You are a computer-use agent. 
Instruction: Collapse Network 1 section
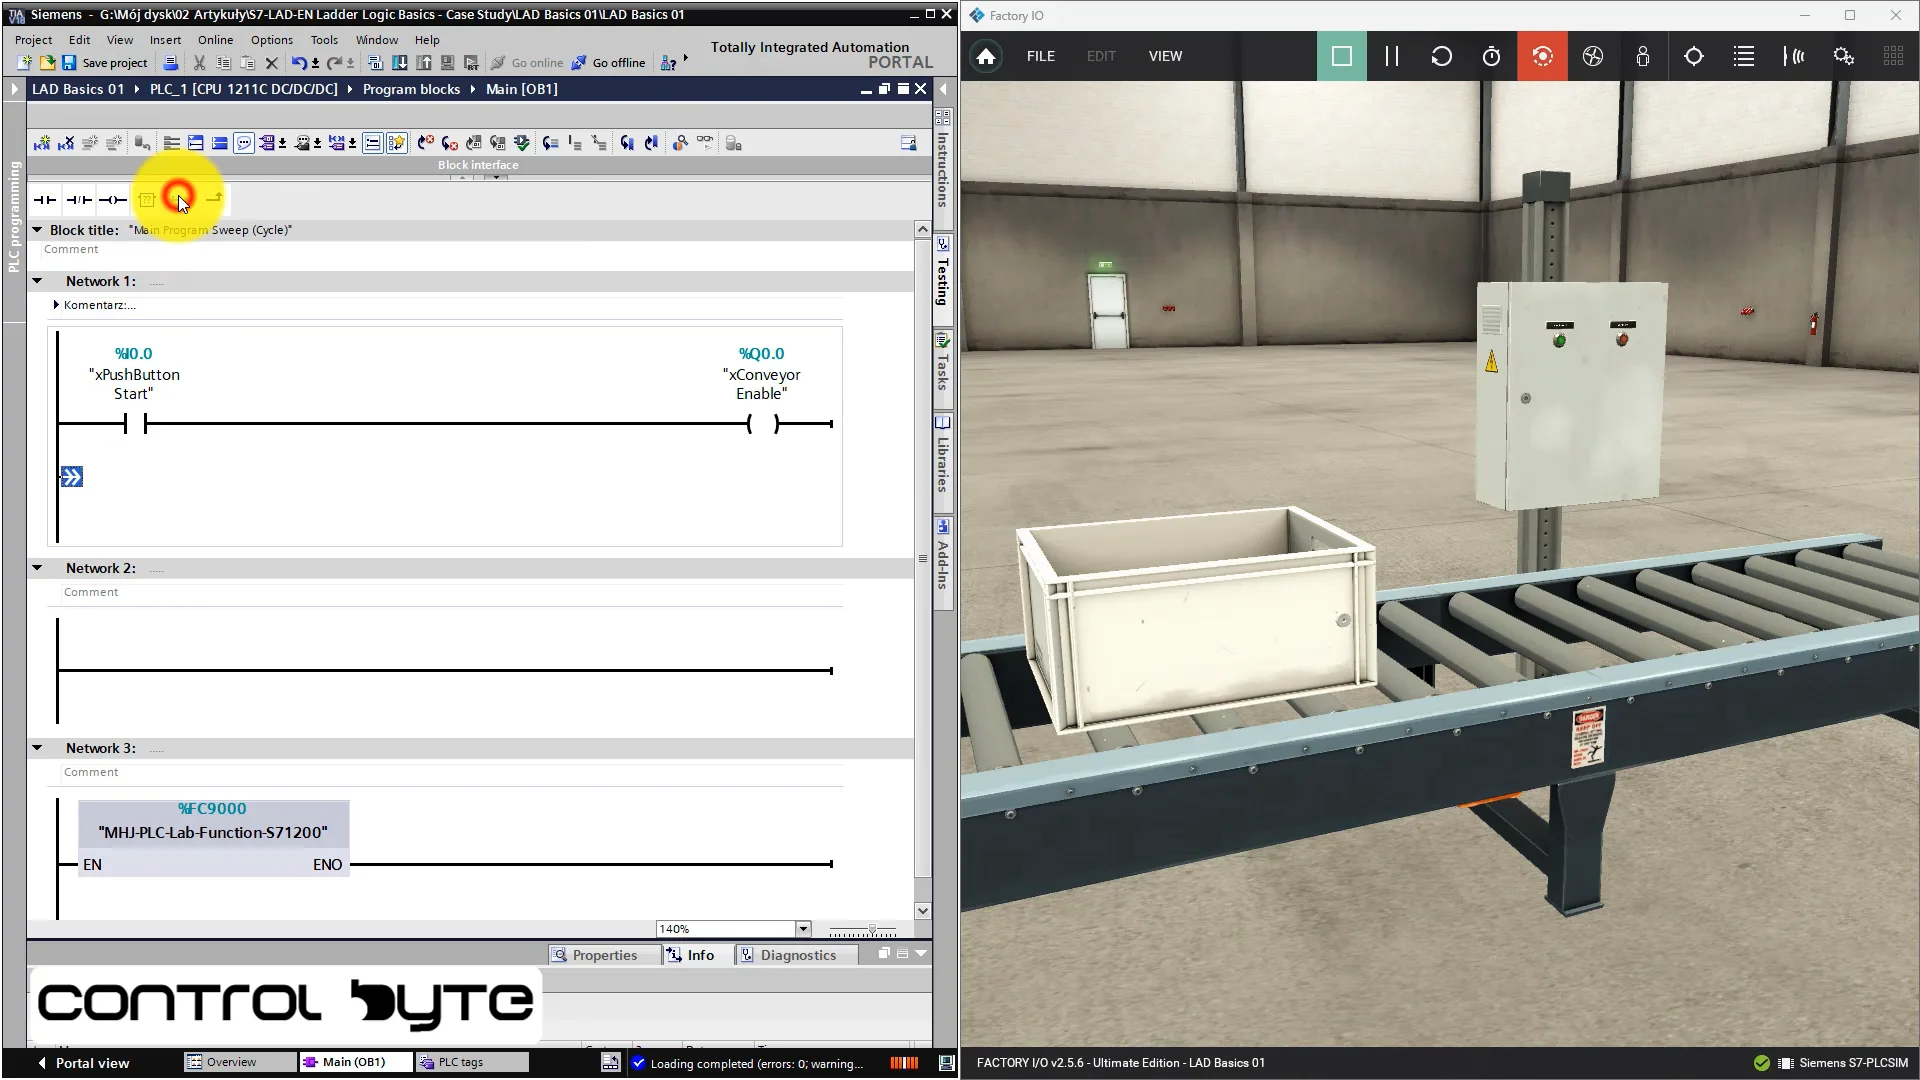pos(37,281)
